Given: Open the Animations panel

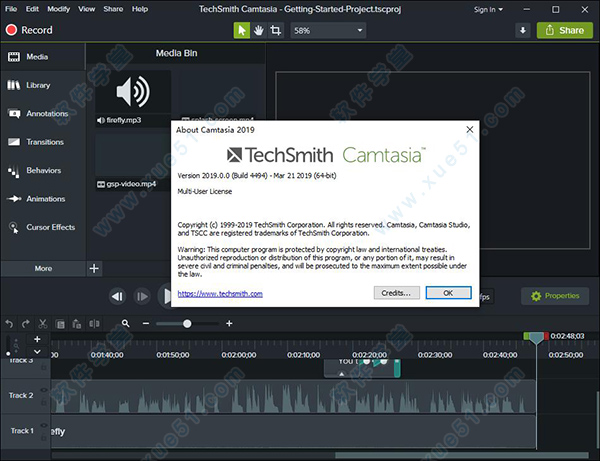Looking at the screenshot, I should tap(42, 199).
